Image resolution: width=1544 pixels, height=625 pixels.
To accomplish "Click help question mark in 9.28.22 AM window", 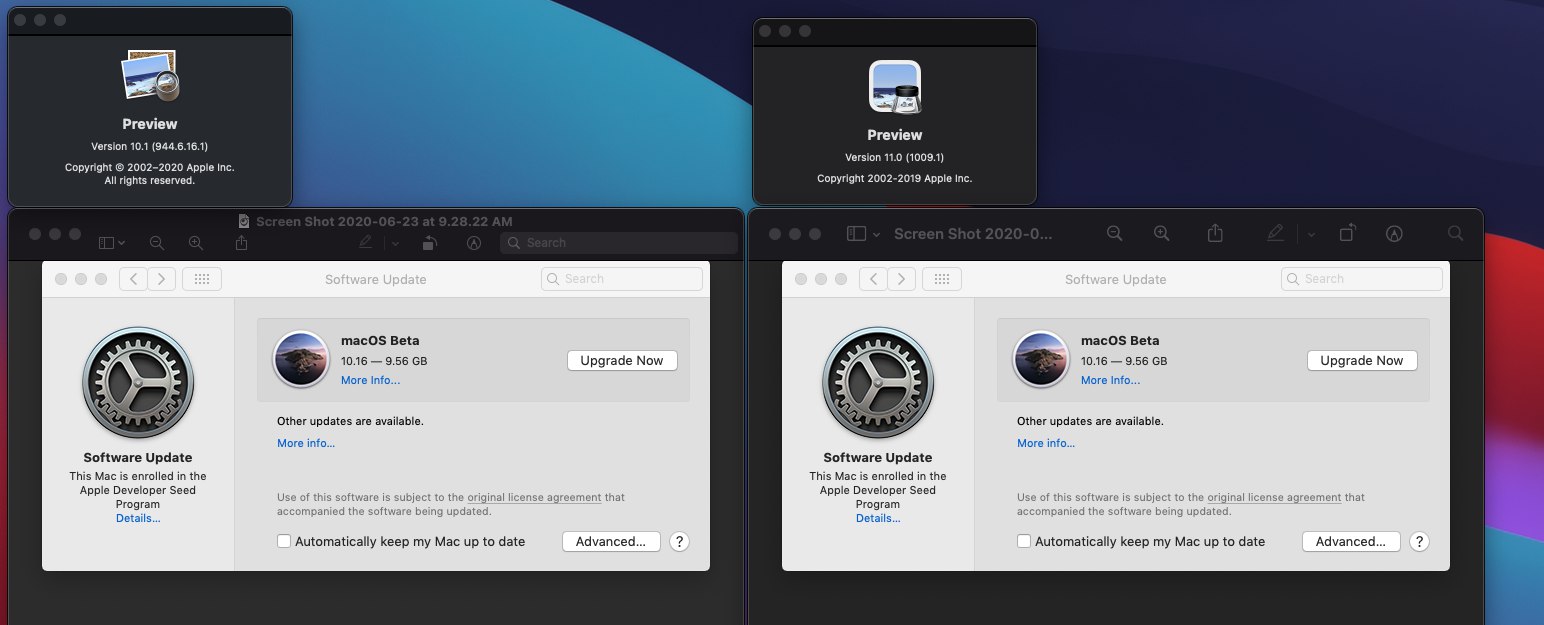I will coord(679,541).
